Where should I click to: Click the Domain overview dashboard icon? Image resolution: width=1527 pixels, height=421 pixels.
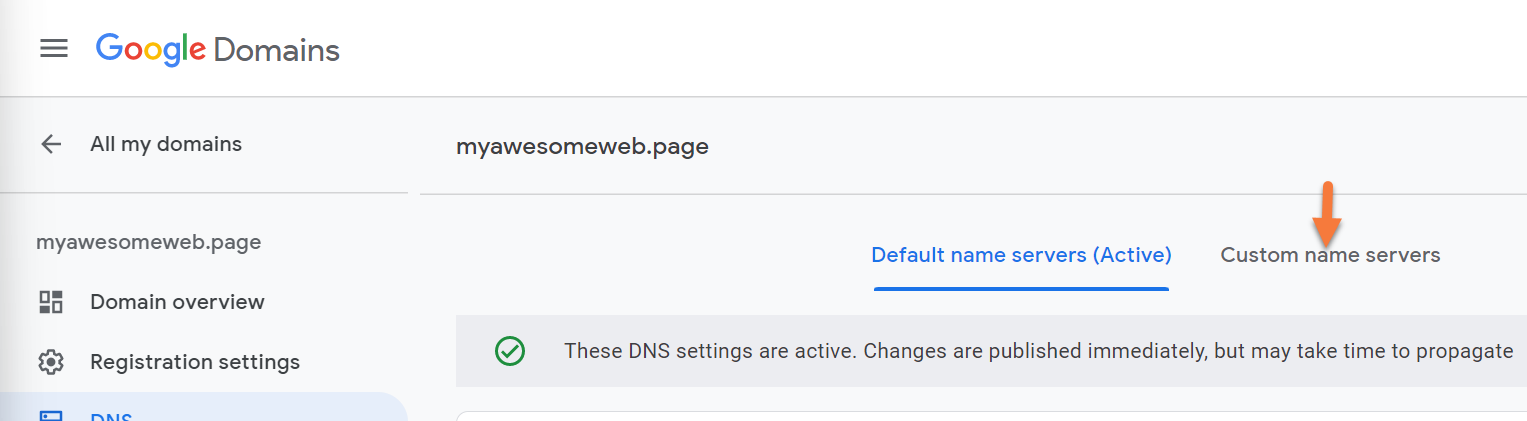coord(51,302)
